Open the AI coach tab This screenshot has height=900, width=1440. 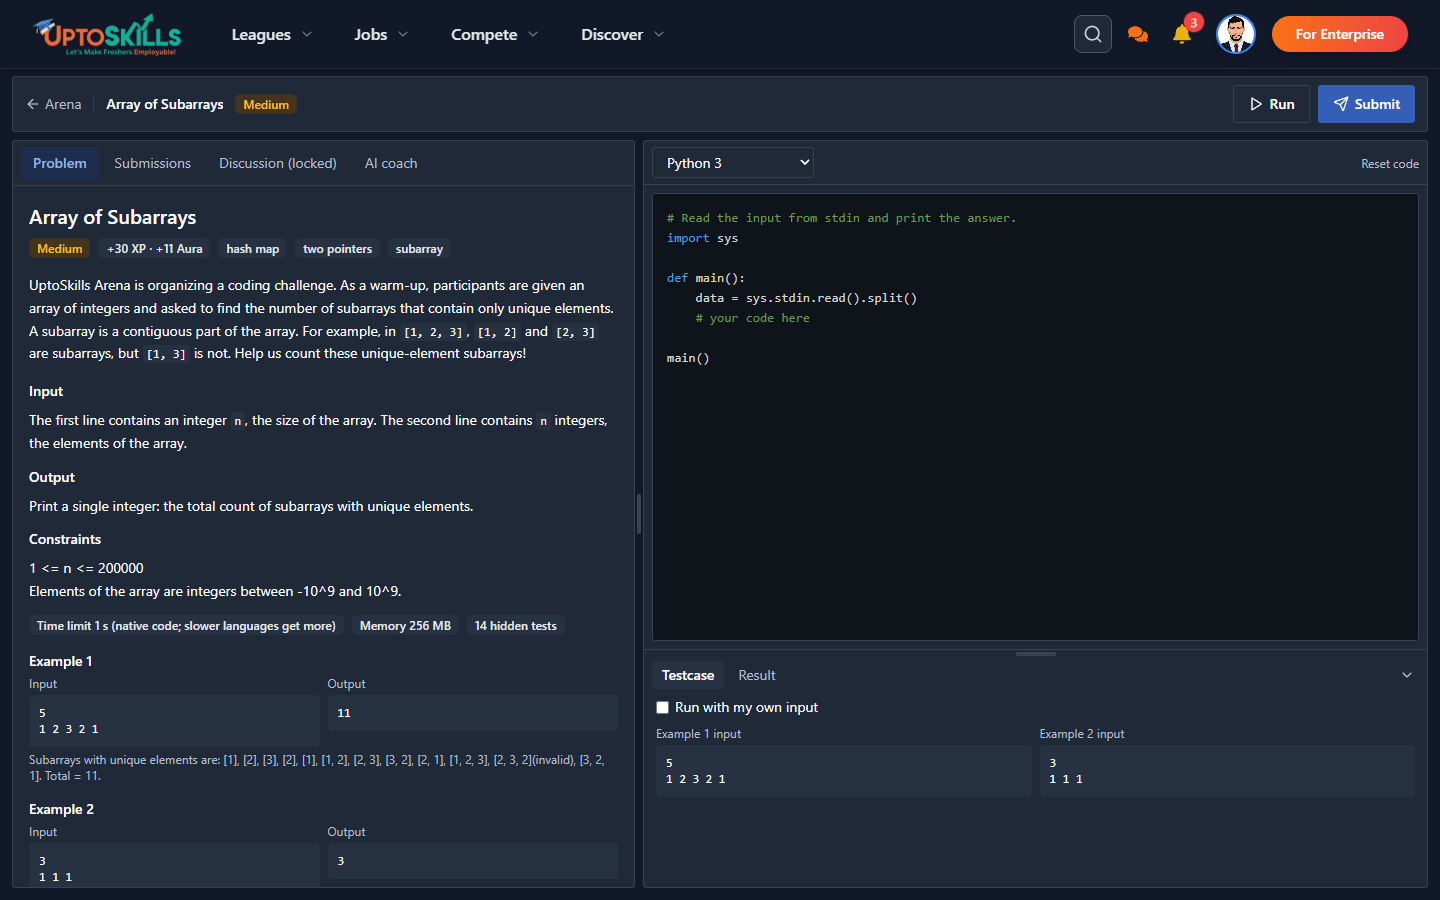[x=391, y=163]
